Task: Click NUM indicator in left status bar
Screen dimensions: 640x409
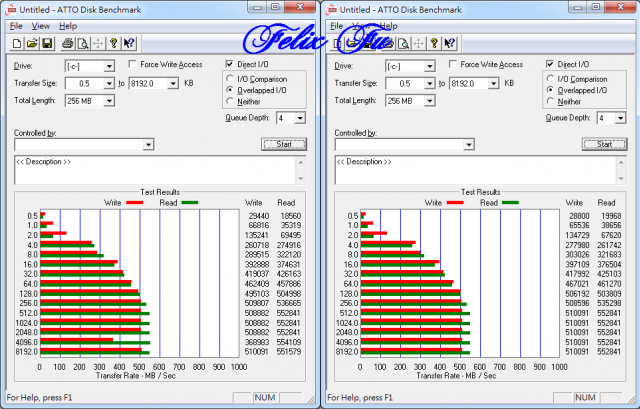Action: [x=264, y=398]
